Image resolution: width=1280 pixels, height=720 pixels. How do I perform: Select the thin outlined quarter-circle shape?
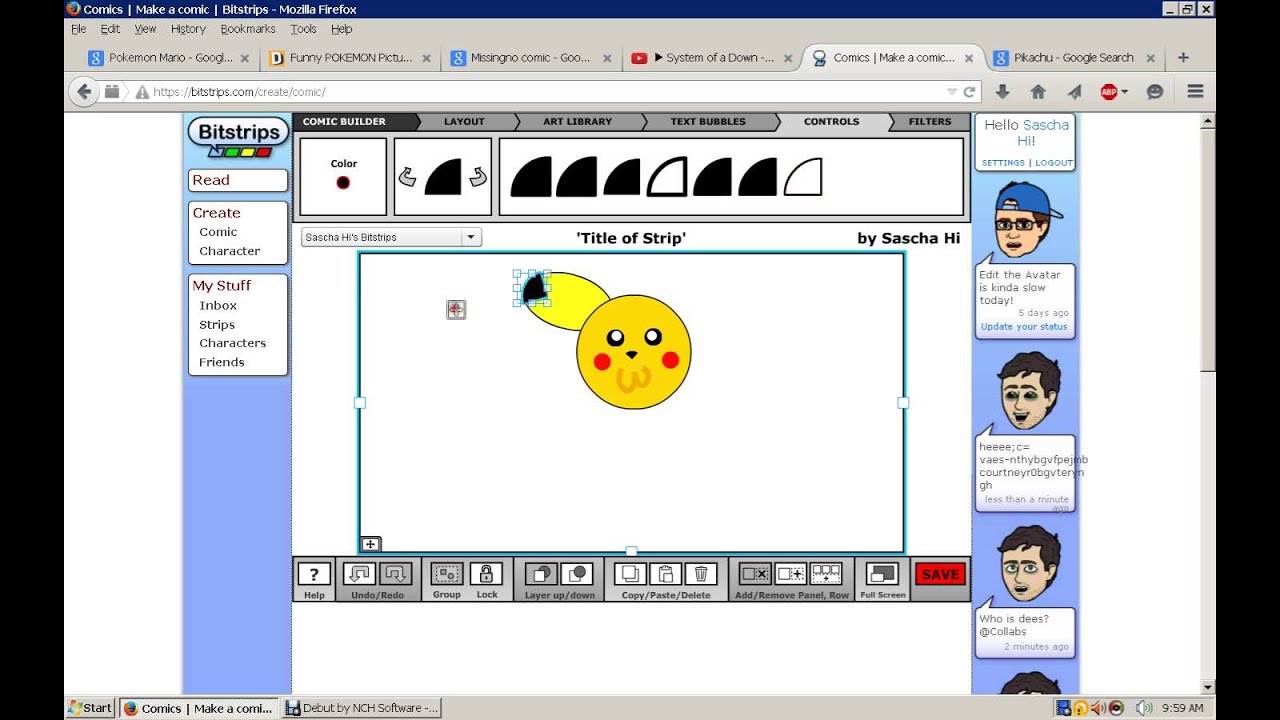(803, 177)
